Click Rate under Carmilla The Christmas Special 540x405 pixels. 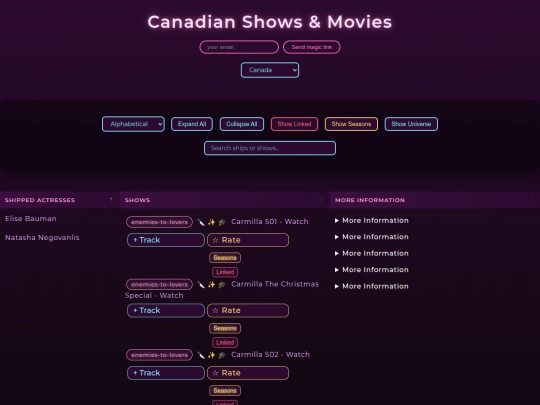click(x=248, y=310)
